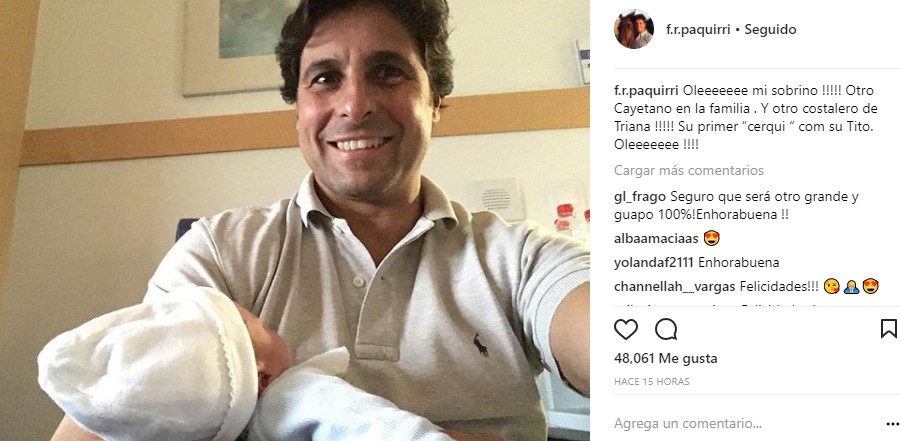901x441 pixels.
Task: Click the heart-eyes emoji in albaamaciaas comment
Action: point(711,238)
